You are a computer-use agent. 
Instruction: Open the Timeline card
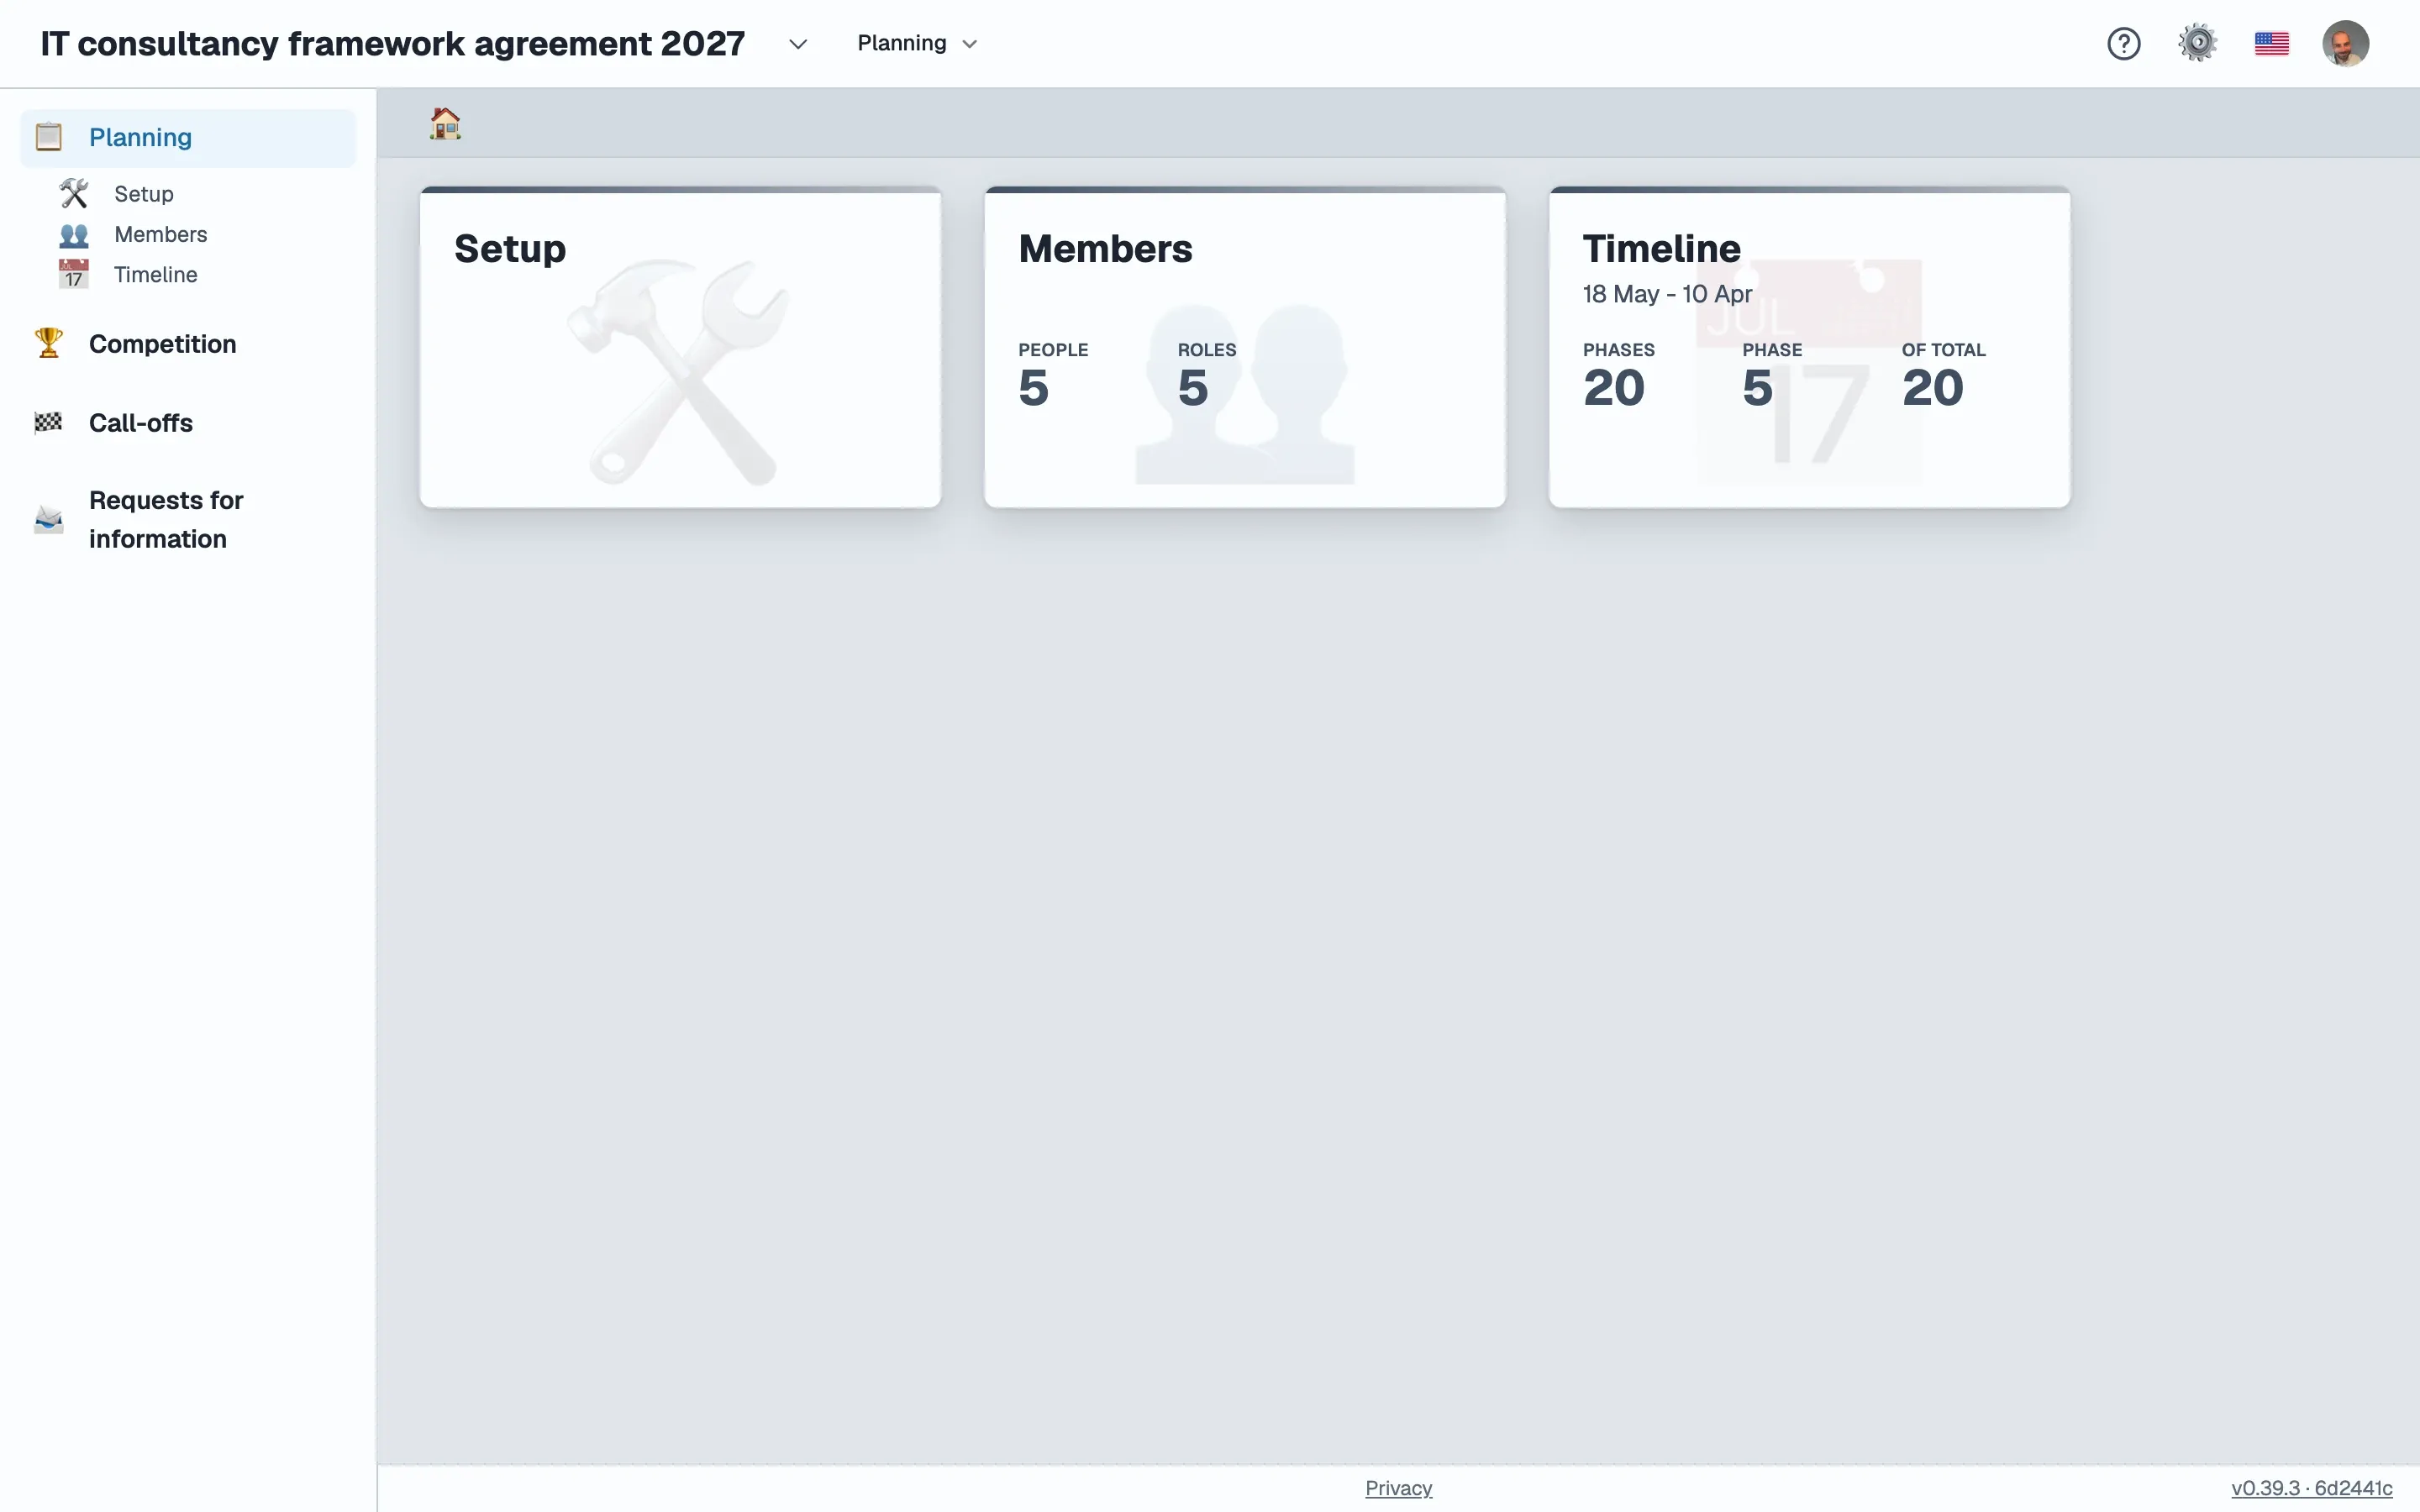pyautogui.click(x=1809, y=347)
